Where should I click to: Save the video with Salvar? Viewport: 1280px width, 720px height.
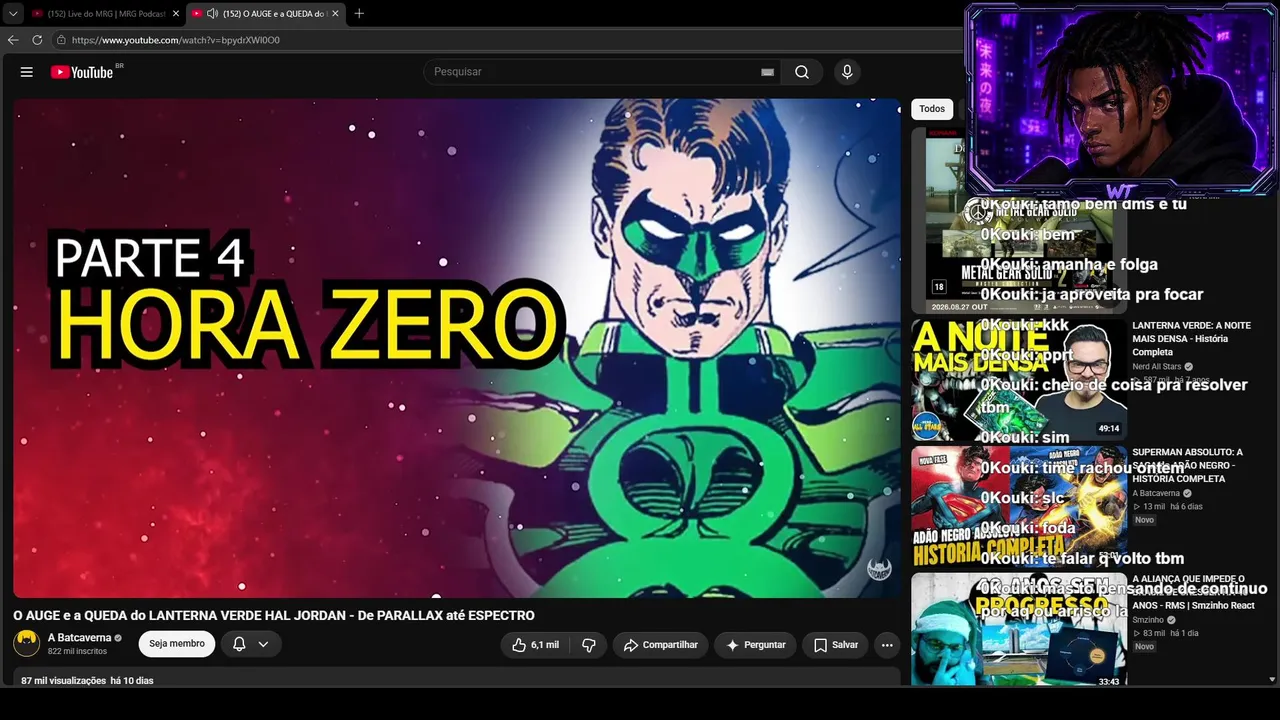pos(836,645)
